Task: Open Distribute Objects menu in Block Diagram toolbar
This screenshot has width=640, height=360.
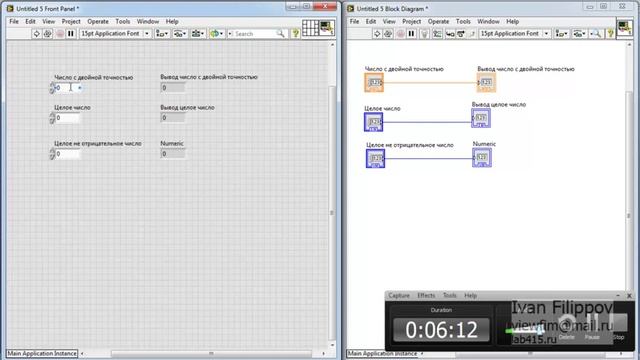Action: coord(579,33)
